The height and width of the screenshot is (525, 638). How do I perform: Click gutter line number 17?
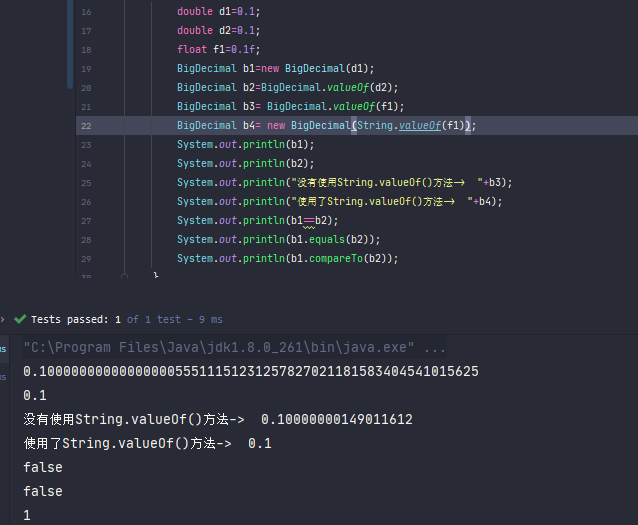click(x=86, y=31)
